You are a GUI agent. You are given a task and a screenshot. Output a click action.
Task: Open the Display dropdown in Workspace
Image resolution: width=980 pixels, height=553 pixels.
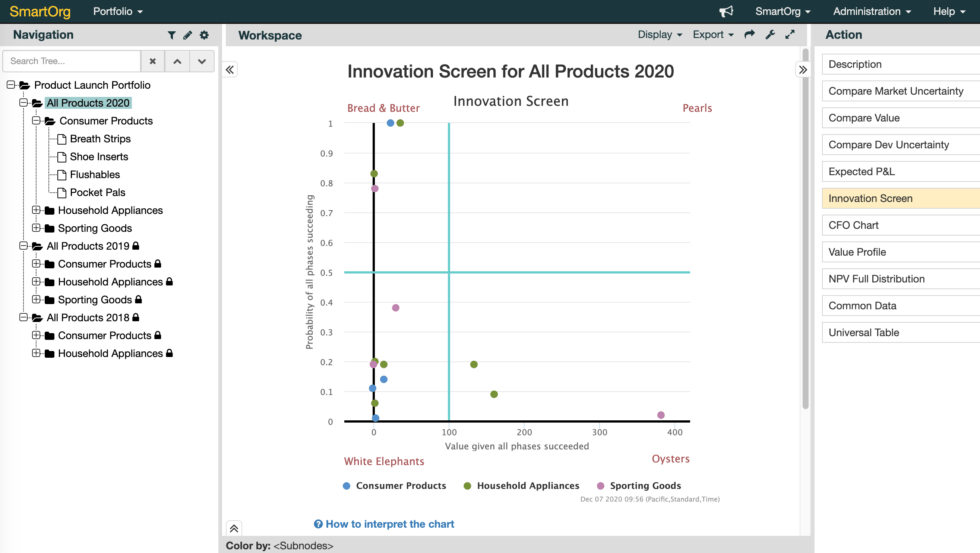coord(660,35)
